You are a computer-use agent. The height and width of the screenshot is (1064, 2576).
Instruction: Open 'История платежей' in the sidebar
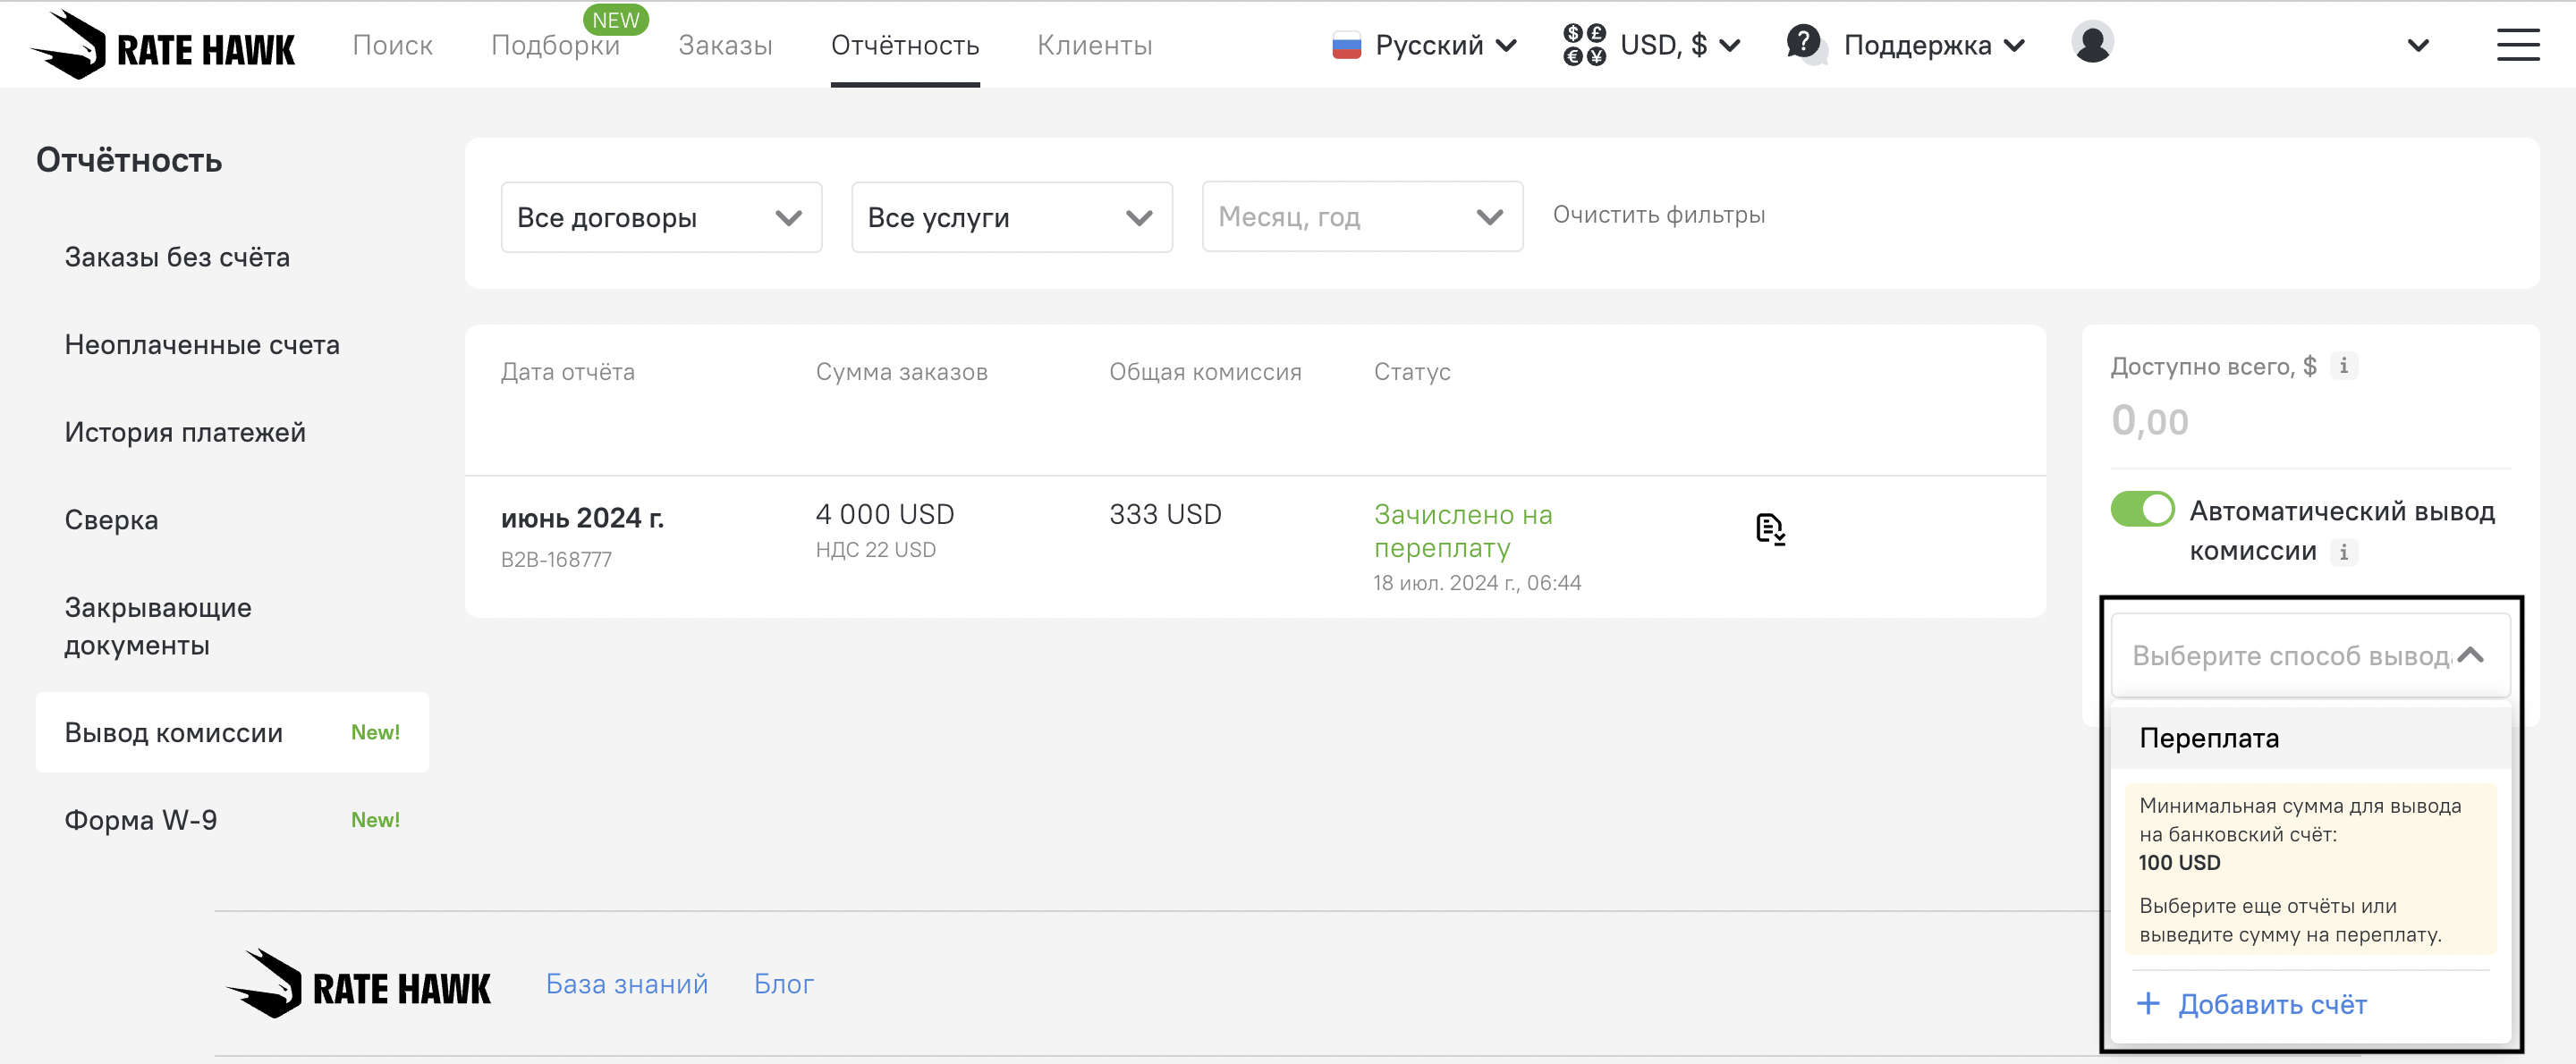(185, 432)
